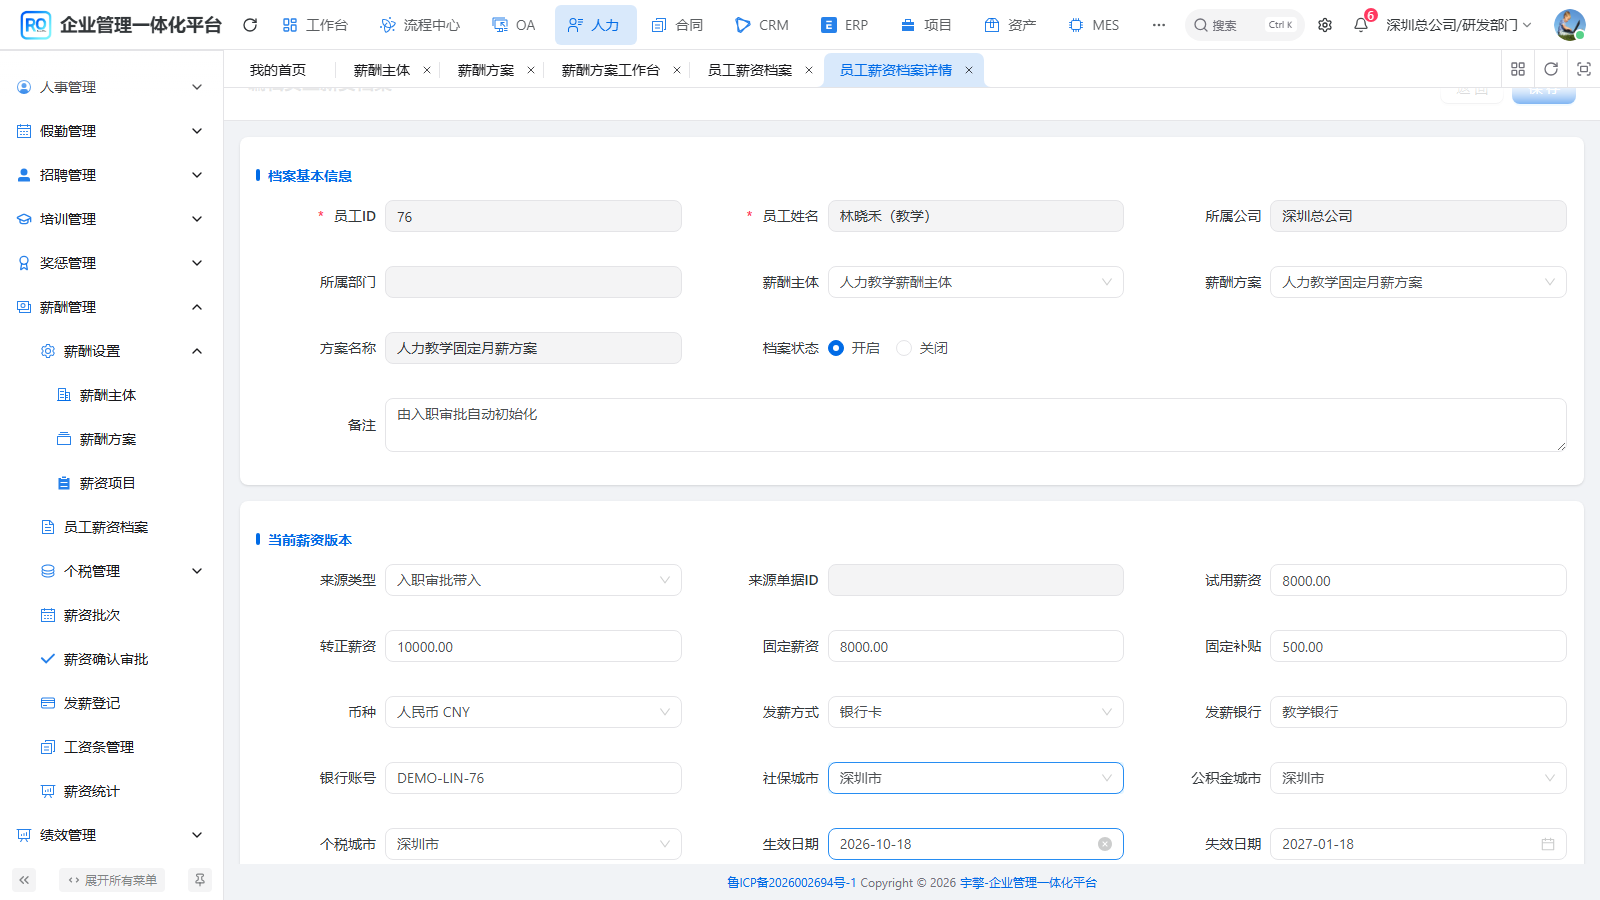This screenshot has width=1600, height=900.
Task: Open the 流程中心 top menu
Action: pos(420,25)
